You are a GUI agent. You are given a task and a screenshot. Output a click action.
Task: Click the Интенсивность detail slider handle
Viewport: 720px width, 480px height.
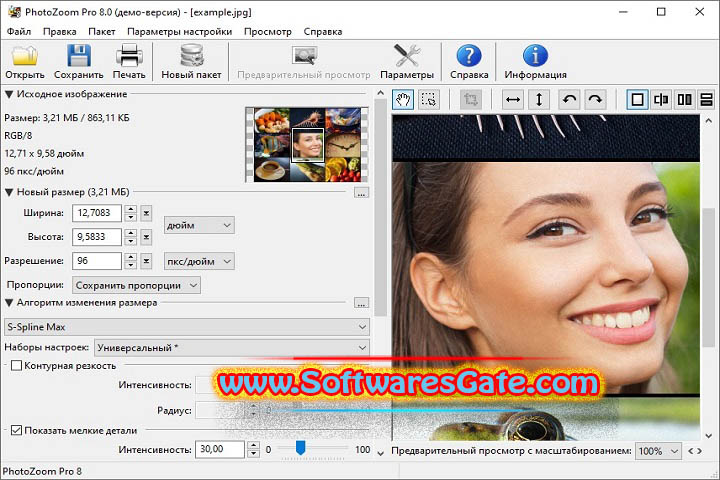tap(300, 447)
